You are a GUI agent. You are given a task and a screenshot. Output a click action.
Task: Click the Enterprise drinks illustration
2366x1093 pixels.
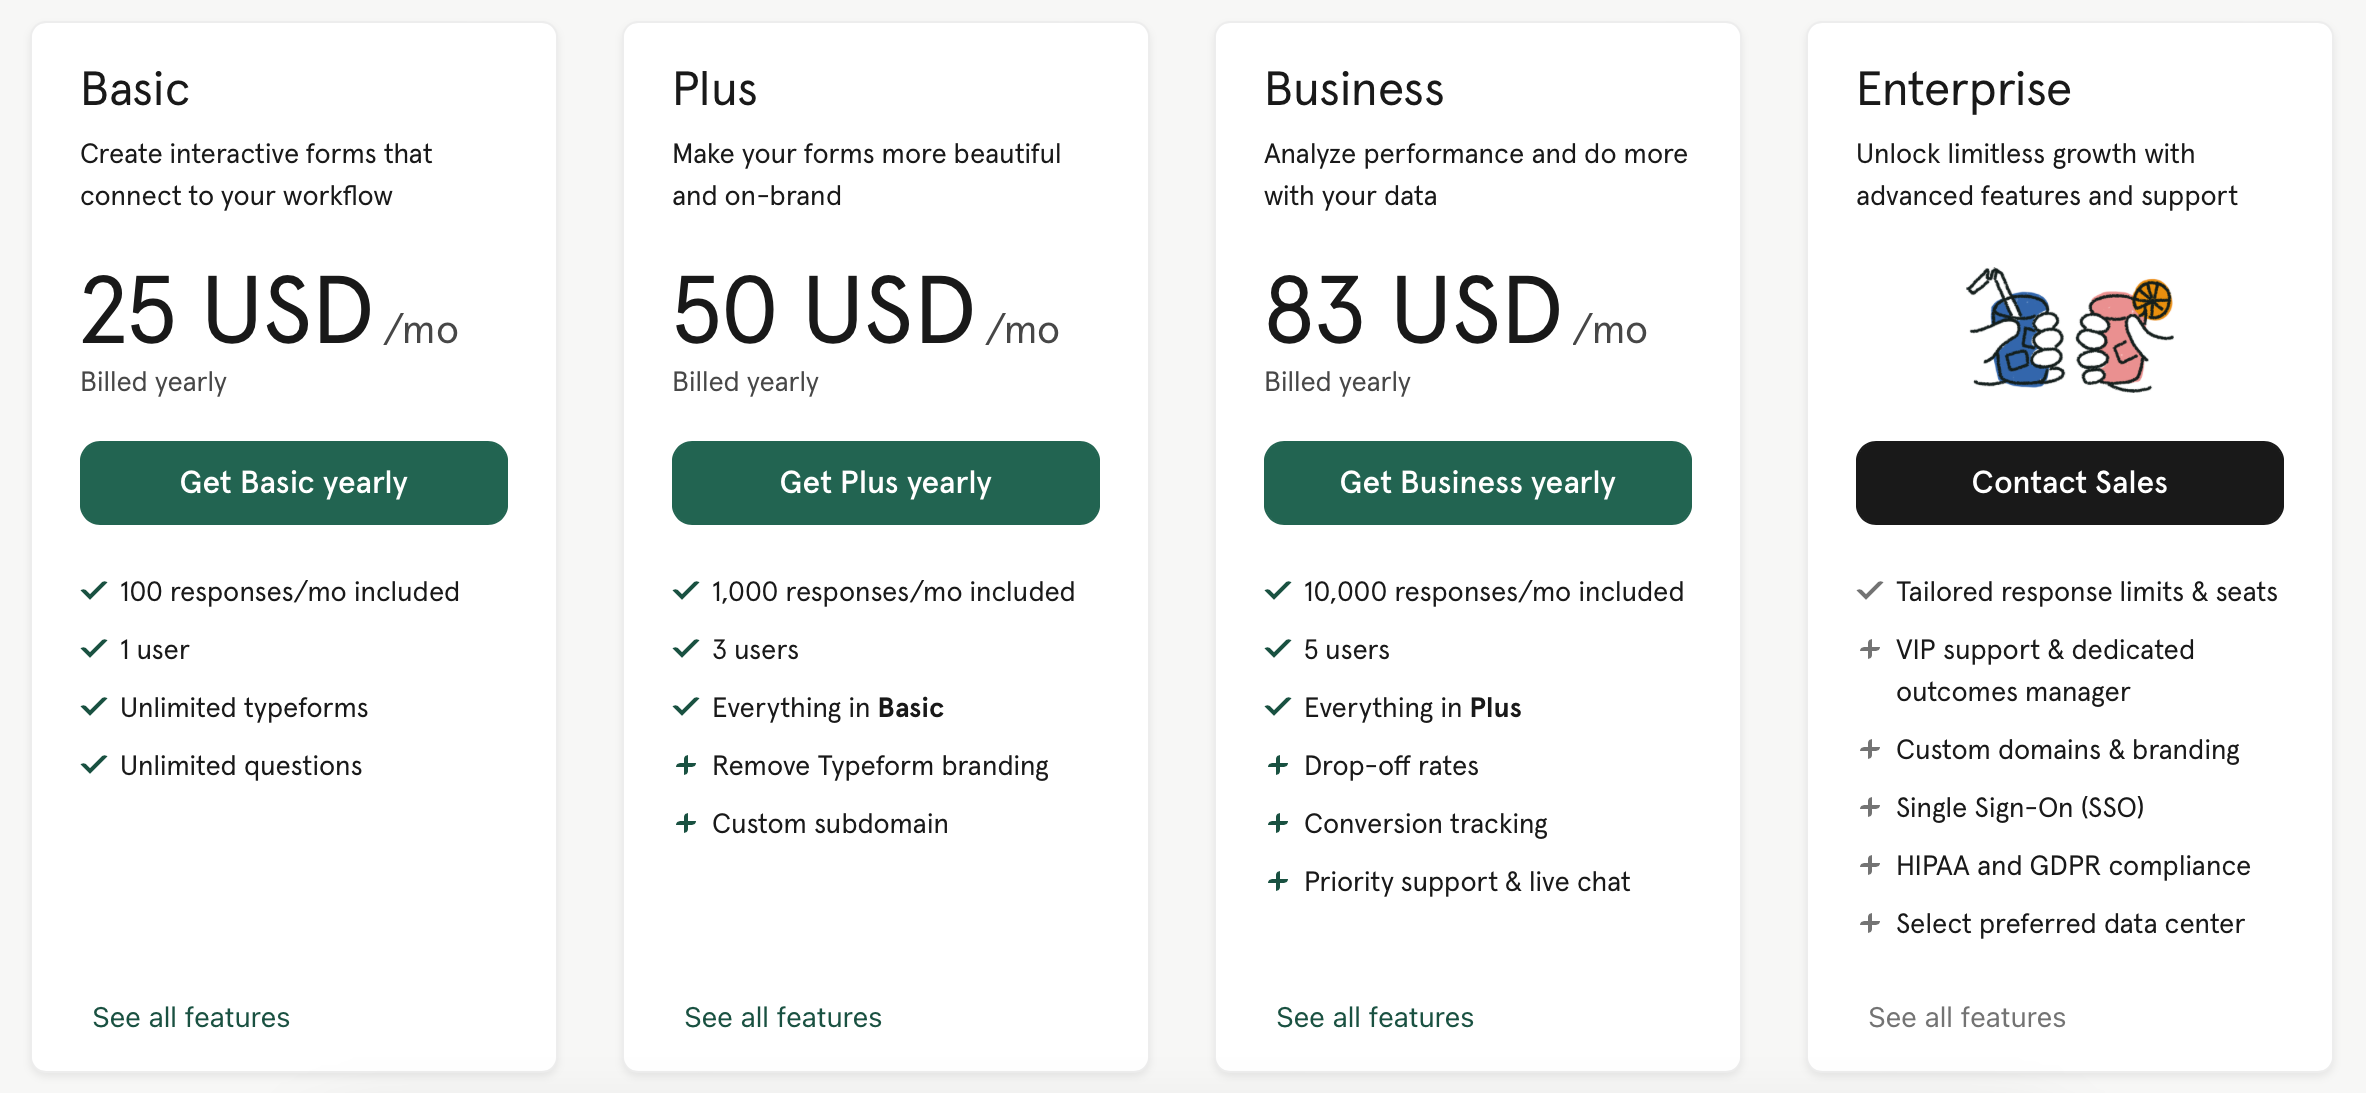(2069, 330)
